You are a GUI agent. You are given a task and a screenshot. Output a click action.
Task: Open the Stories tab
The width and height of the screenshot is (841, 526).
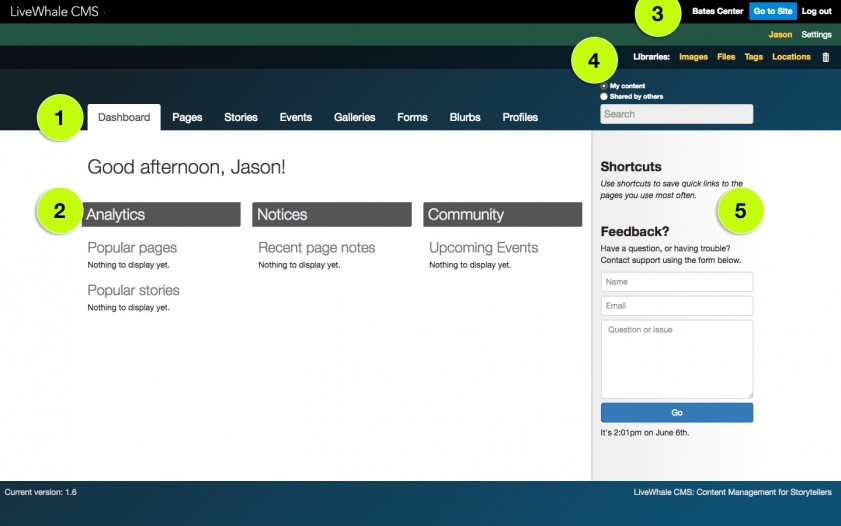[x=241, y=117]
